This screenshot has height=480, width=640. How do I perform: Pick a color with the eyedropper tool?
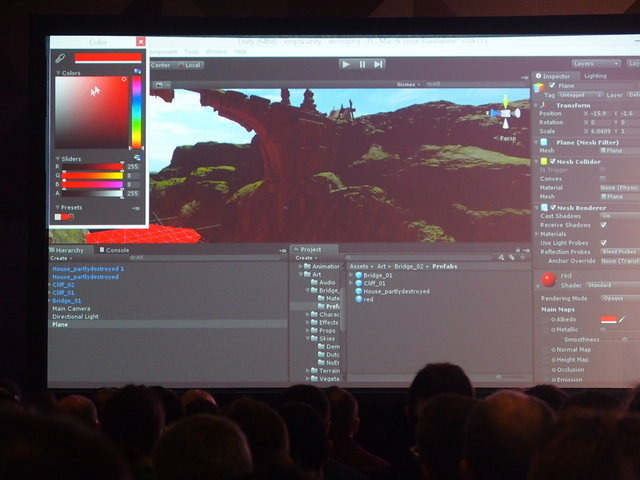[x=60, y=58]
